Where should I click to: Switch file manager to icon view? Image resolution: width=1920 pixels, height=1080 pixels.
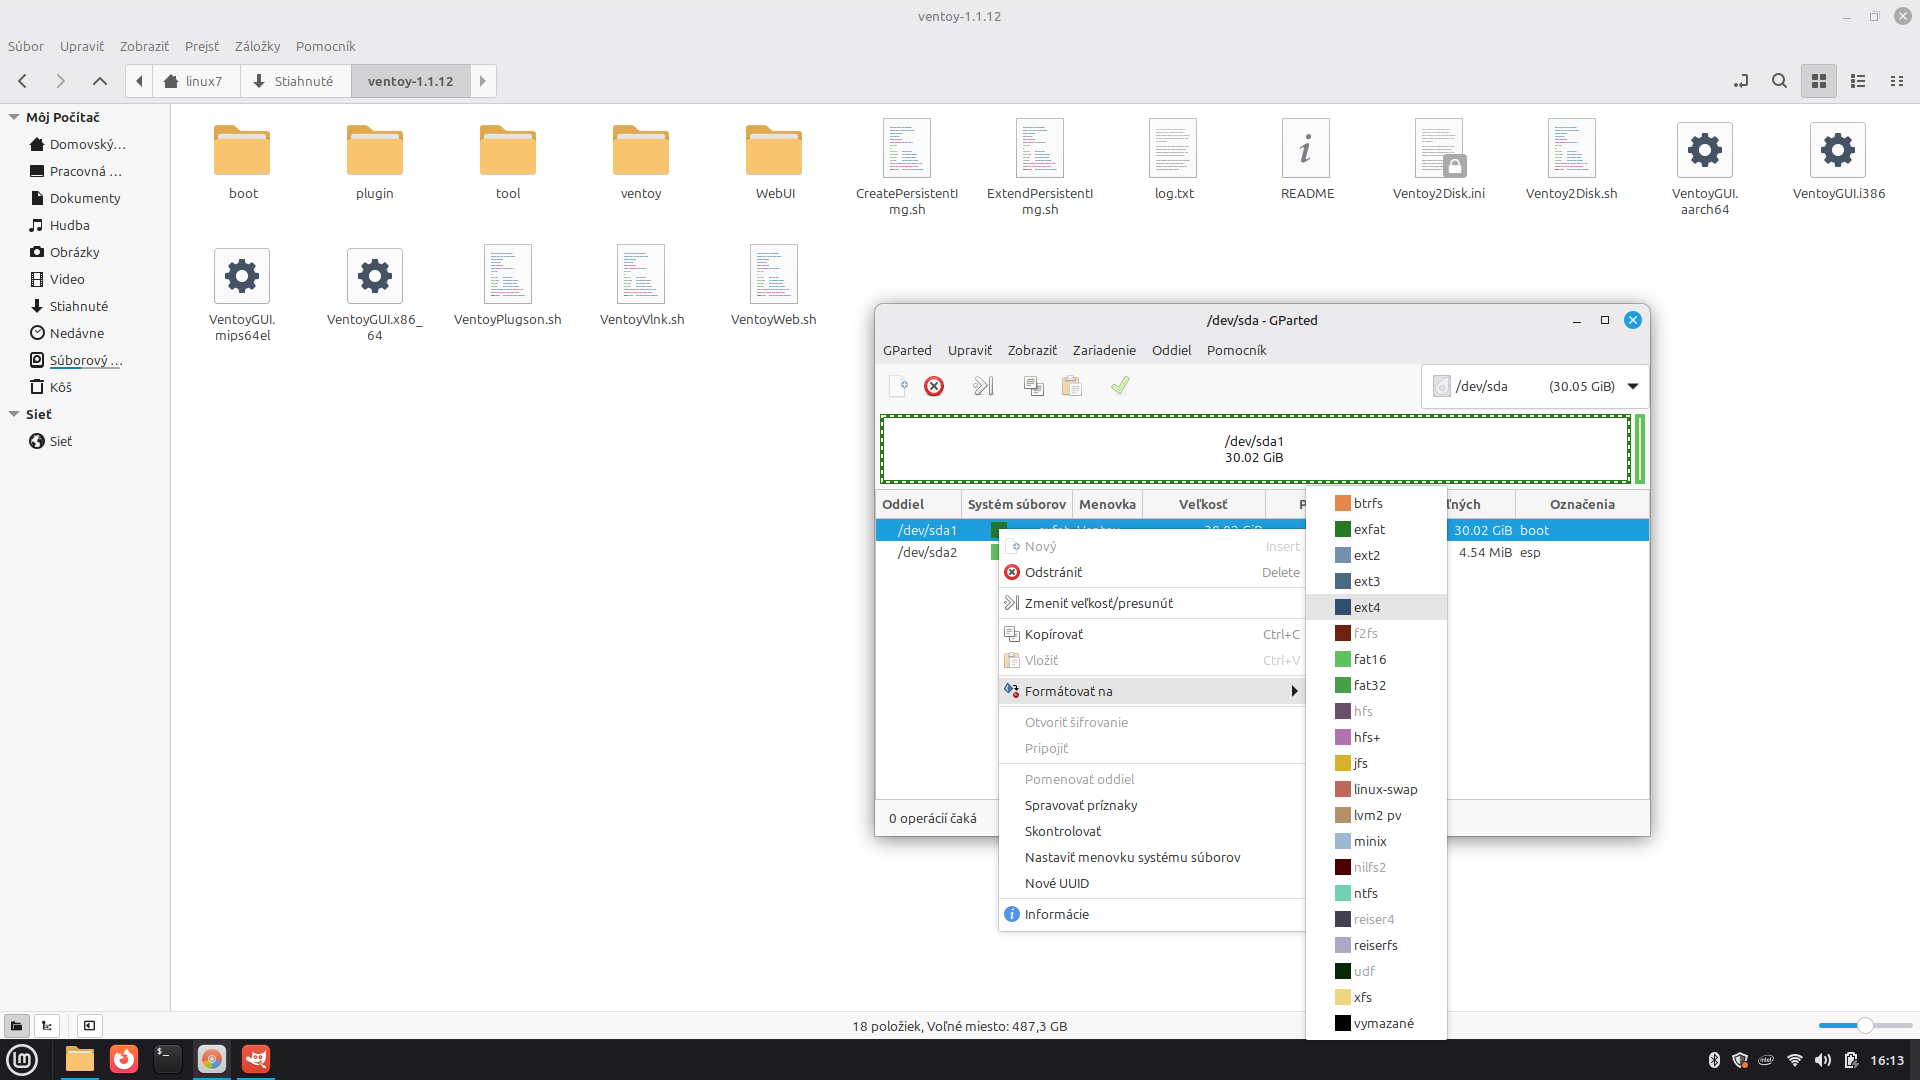point(1819,81)
